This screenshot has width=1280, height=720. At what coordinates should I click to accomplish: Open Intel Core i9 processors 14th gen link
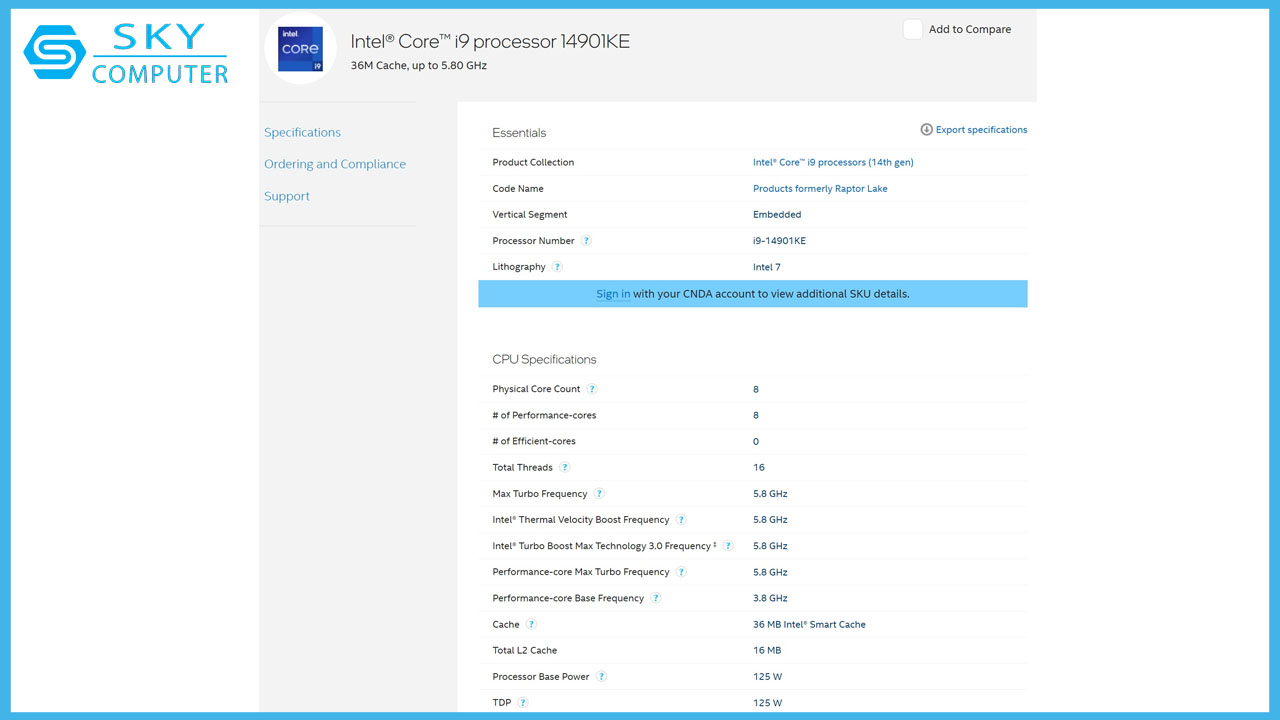pyautogui.click(x=833, y=162)
